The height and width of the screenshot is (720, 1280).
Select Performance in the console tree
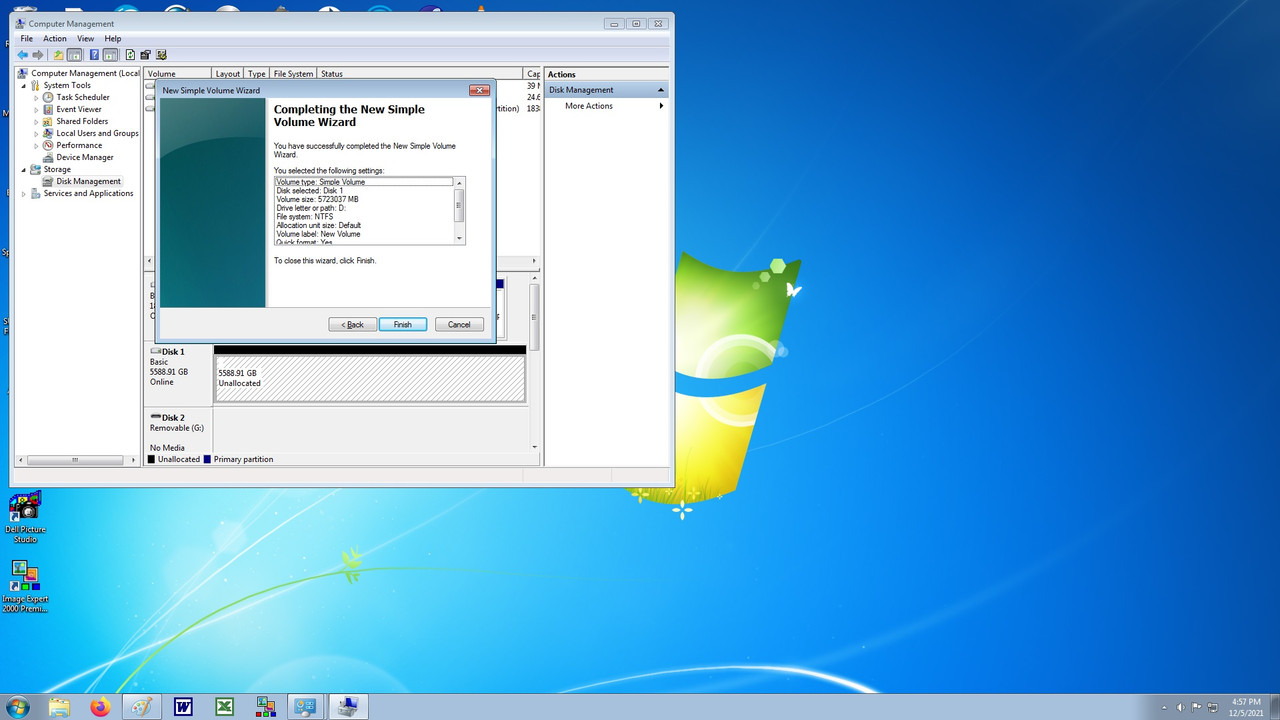click(79, 145)
